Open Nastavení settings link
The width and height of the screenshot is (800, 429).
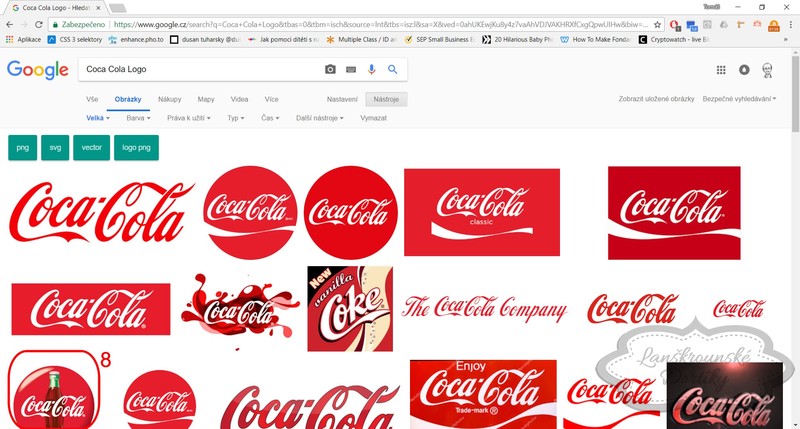[x=342, y=99]
